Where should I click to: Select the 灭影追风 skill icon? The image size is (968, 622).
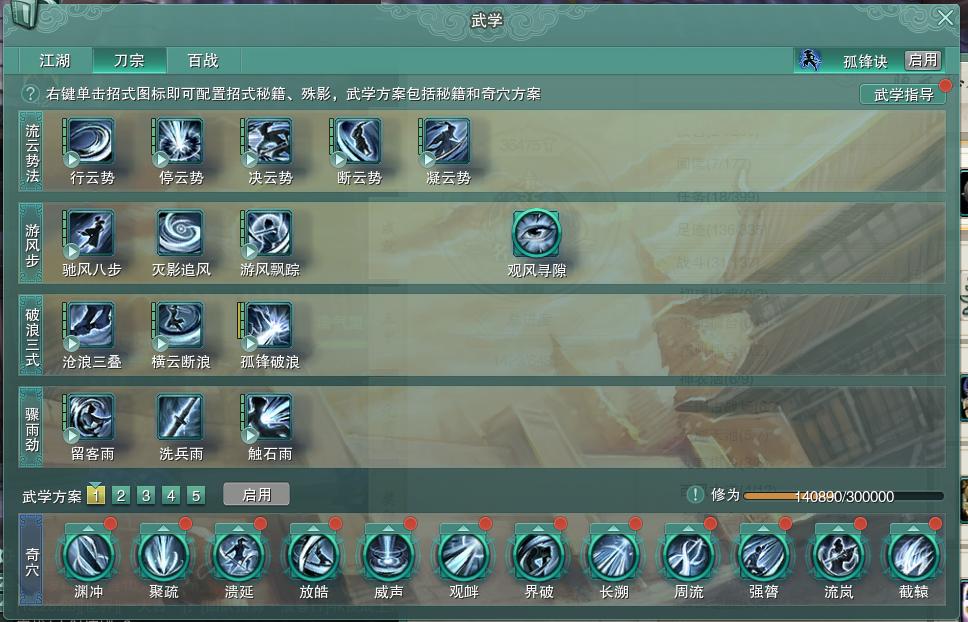pos(180,233)
